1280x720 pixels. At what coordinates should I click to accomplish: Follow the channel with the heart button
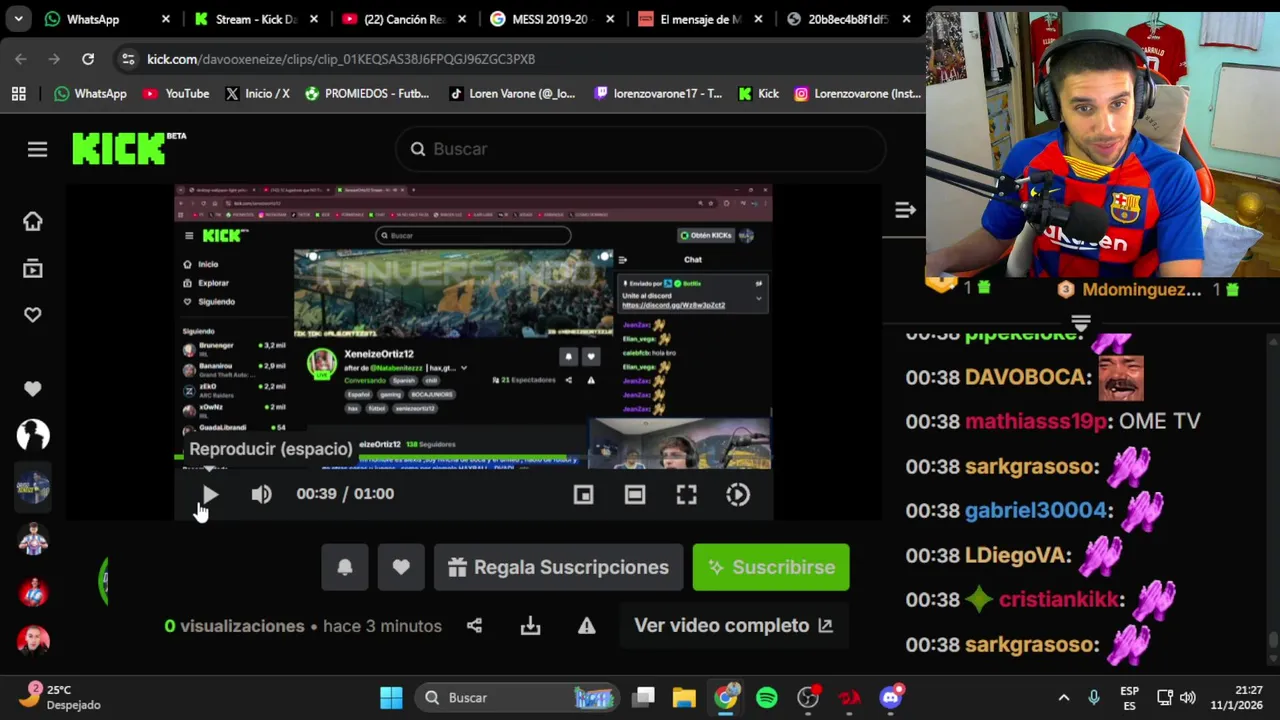(x=401, y=567)
